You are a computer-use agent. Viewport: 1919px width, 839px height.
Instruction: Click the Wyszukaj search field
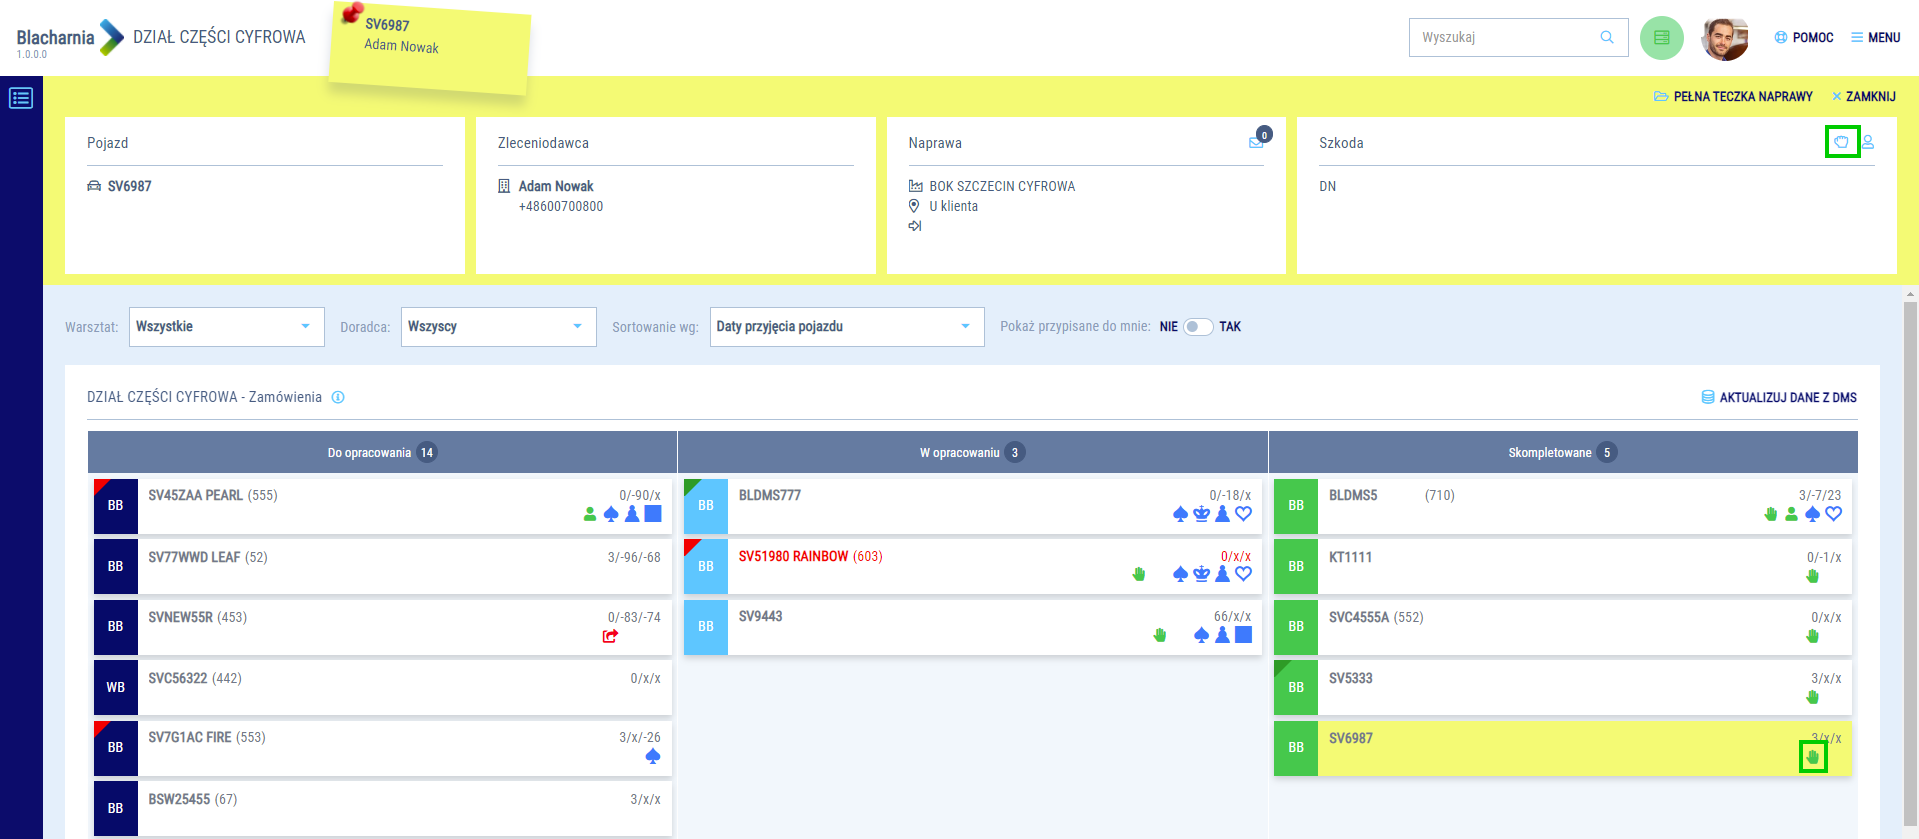pos(1505,38)
